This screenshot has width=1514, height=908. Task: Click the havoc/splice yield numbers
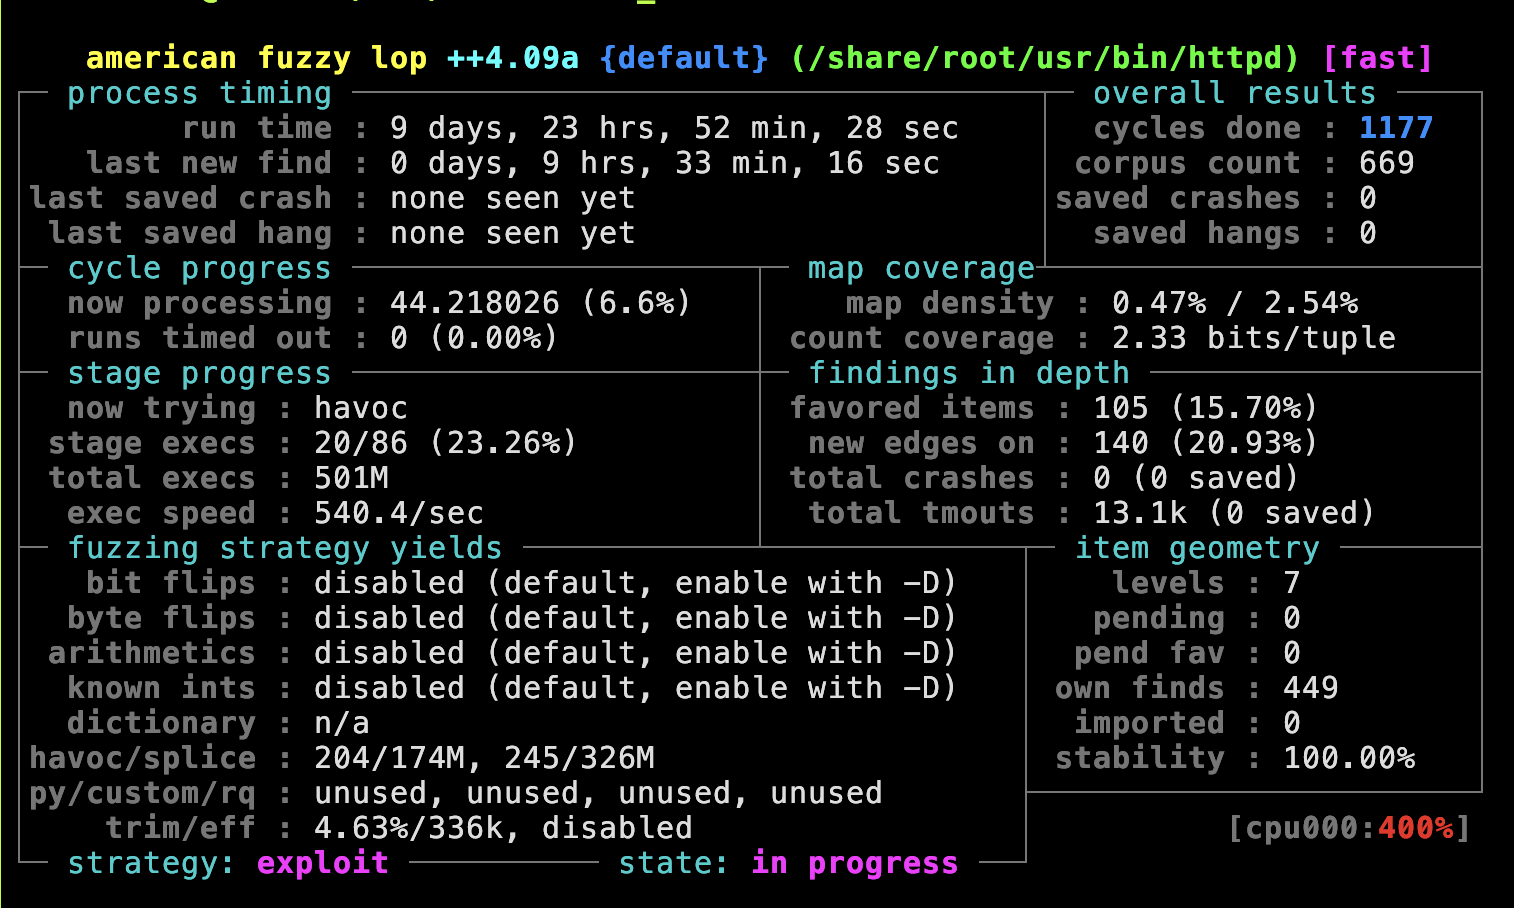click(x=485, y=758)
